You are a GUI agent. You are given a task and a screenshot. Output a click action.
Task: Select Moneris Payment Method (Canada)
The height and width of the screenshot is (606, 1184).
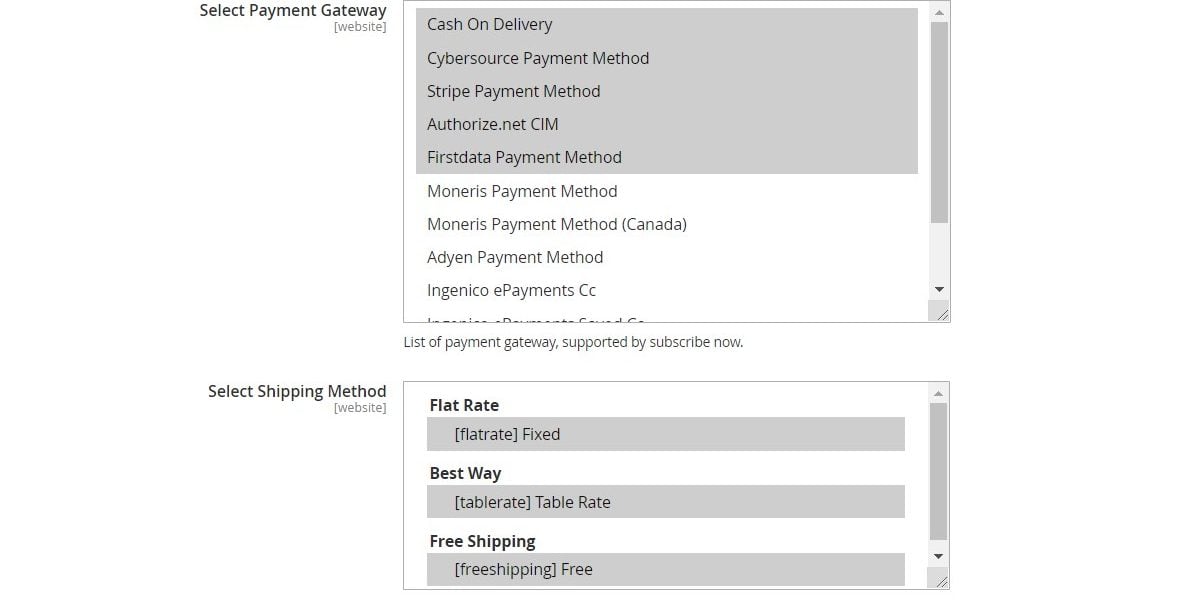(x=667, y=224)
